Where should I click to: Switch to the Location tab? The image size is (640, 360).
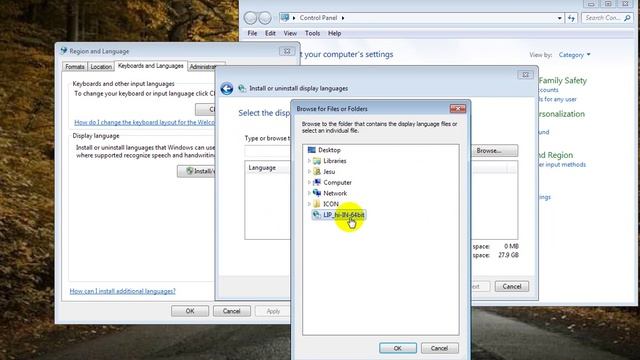[101, 67]
